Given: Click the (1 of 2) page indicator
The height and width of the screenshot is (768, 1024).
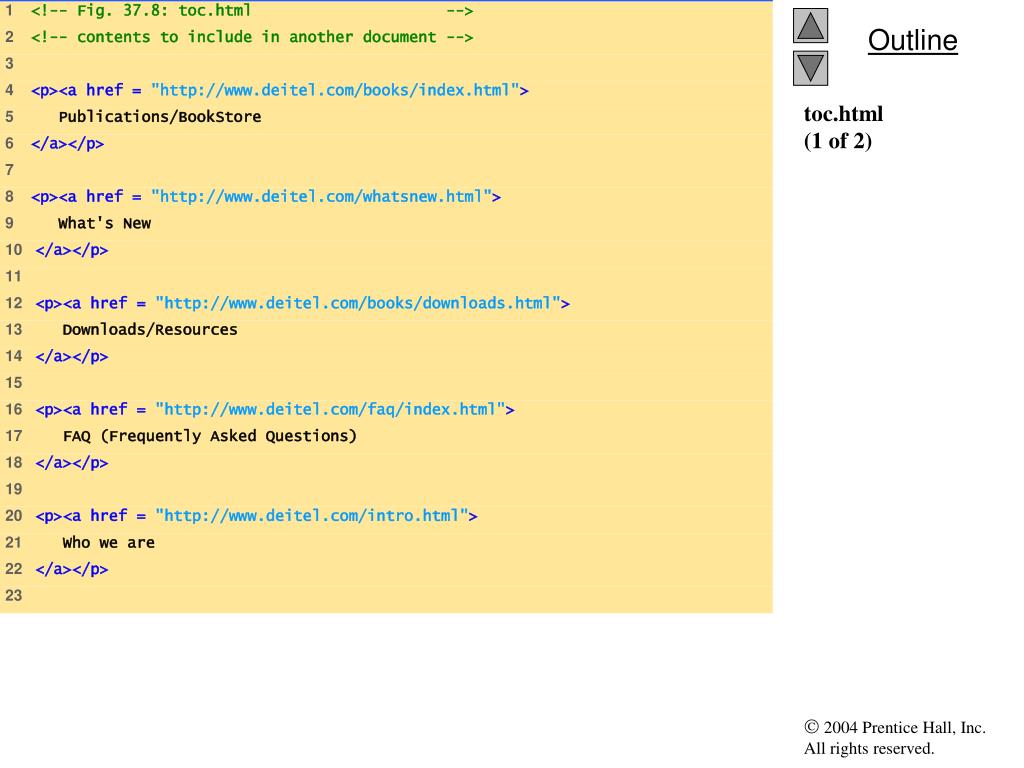Looking at the screenshot, I should point(838,141).
